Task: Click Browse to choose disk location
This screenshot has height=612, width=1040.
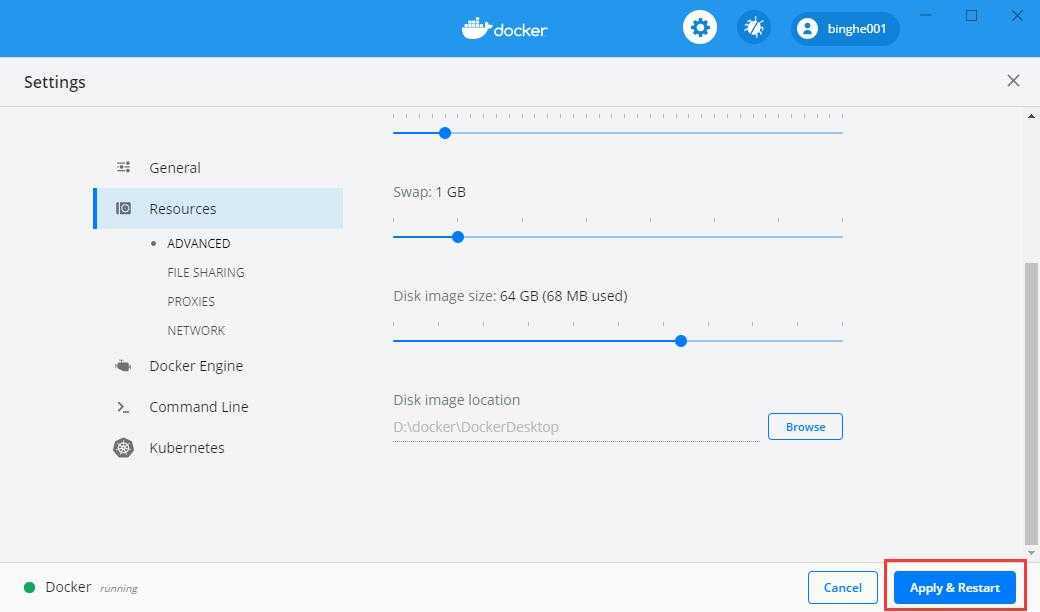Action: [x=805, y=426]
